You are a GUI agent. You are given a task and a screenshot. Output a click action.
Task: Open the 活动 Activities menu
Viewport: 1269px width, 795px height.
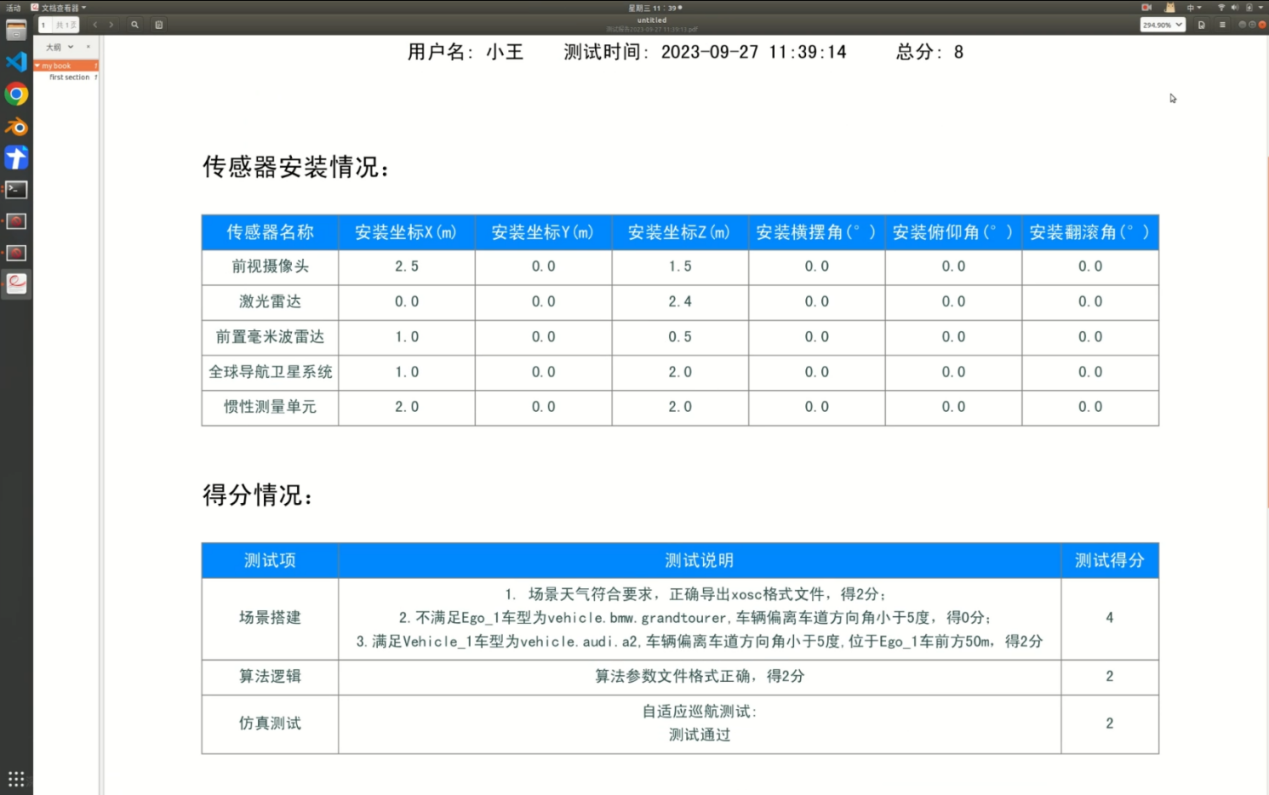pyautogui.click(x=13, y=7)
